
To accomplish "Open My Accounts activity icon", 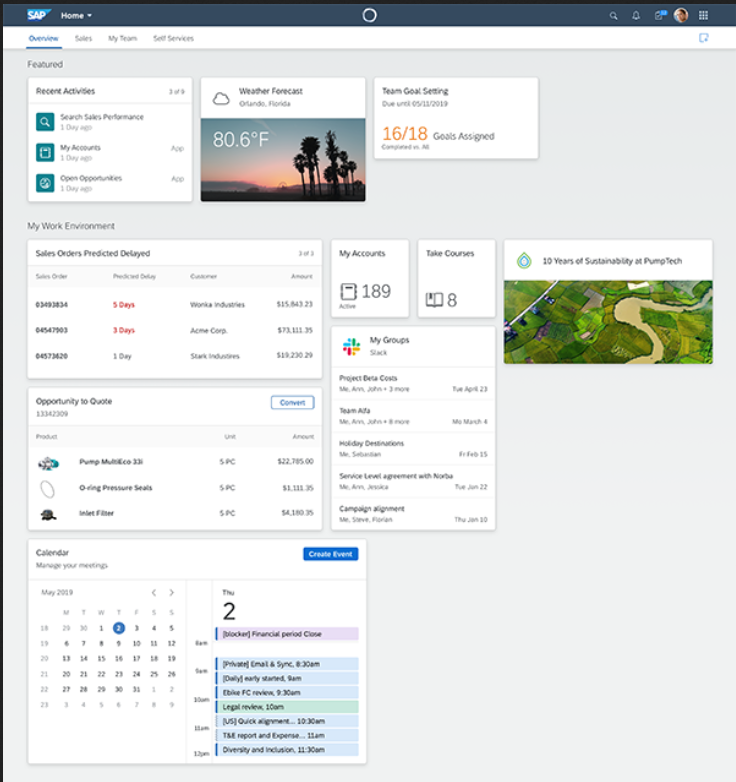I will (45, 152).
